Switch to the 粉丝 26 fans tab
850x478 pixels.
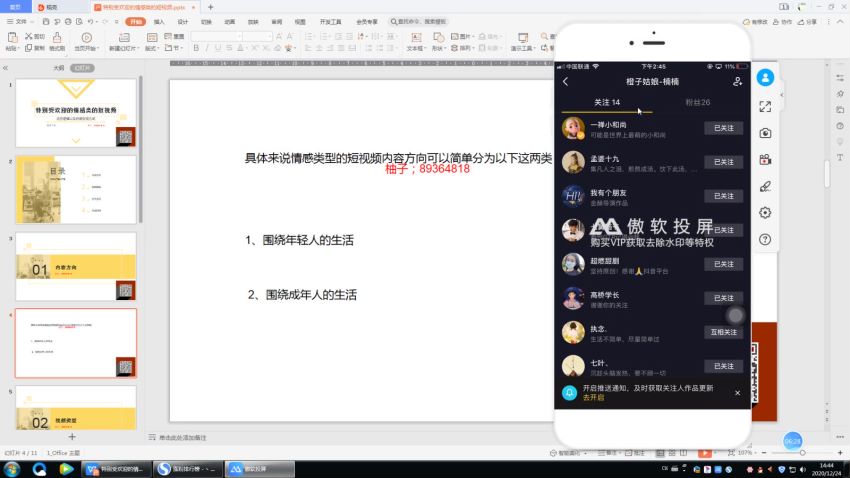(x=697, y=102)
